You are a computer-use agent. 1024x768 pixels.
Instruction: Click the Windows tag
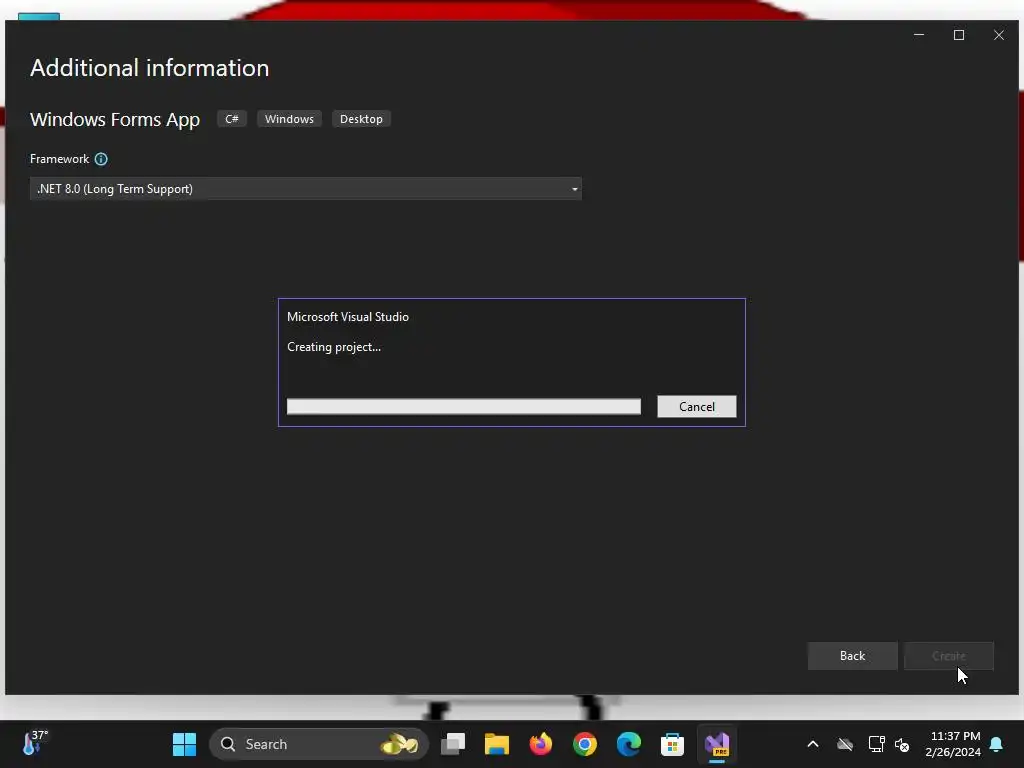click(289, 119)
